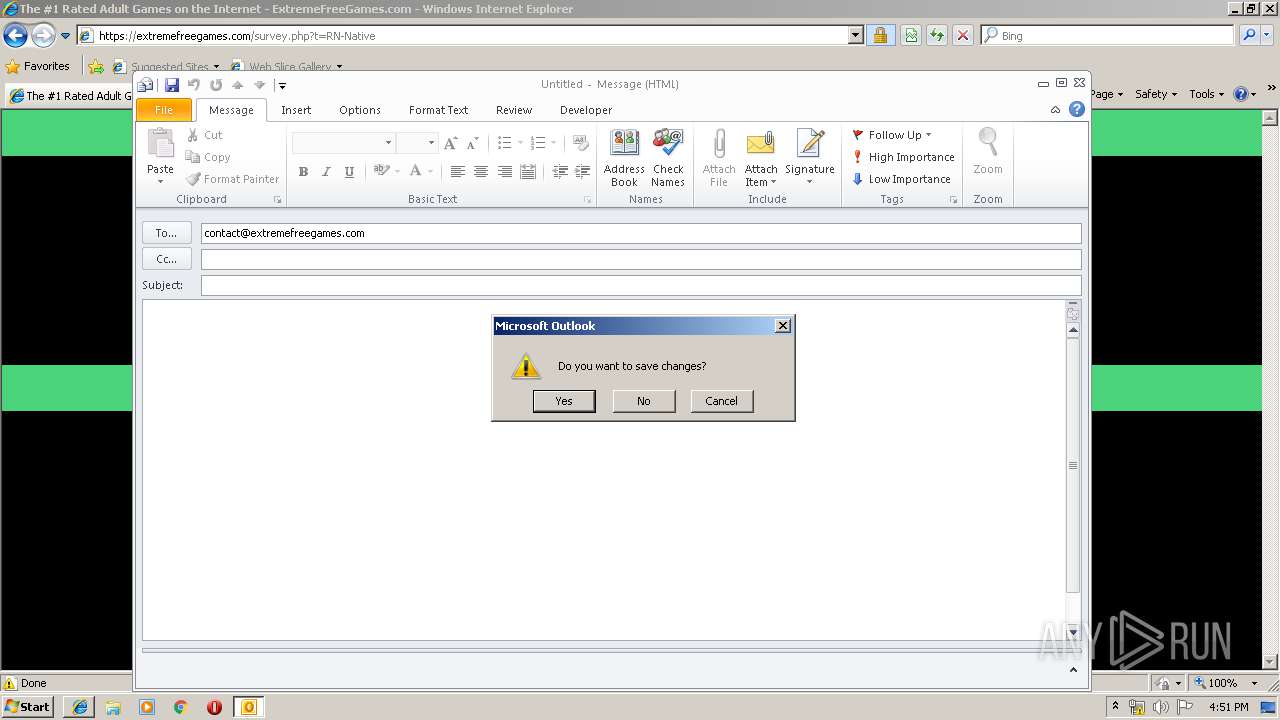Save the message via quick access disk icon
The height and width of the screenshot is (720, 1280).
click(x=171, y=85)
